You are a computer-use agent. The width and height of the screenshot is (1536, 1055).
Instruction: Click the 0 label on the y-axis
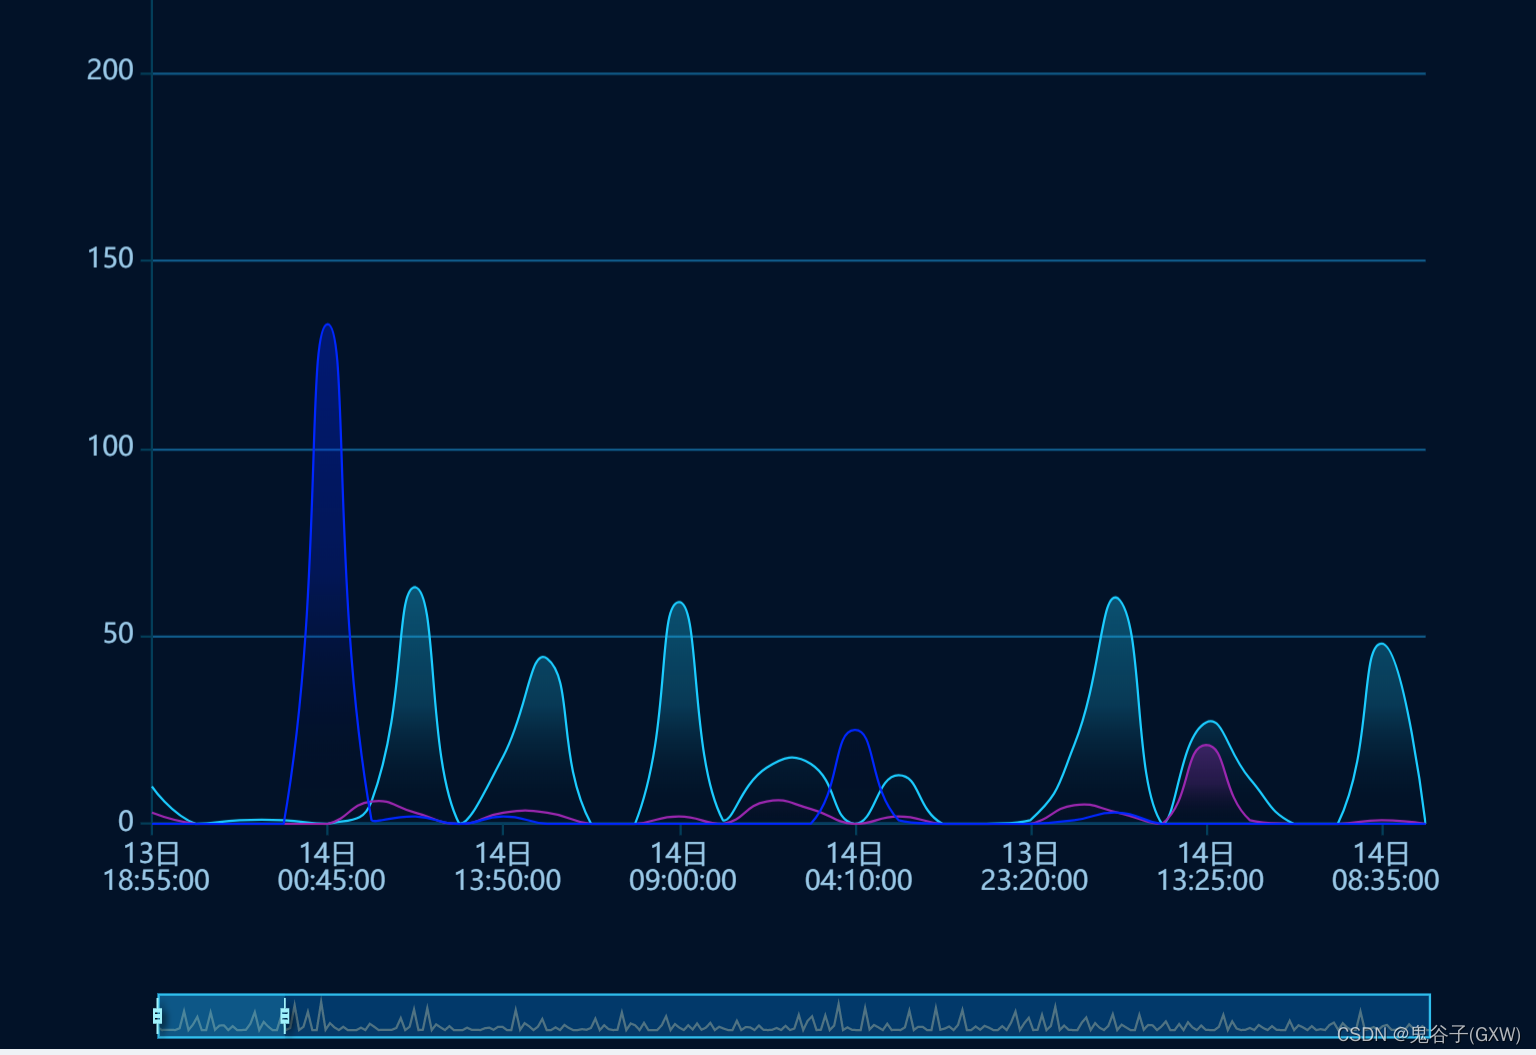point(127,822)
